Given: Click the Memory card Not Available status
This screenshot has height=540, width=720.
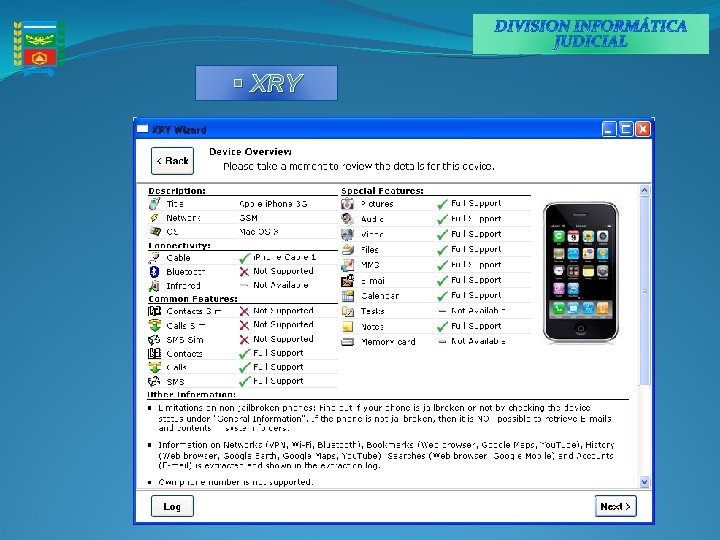Looking at the screenshot, I should [478, 341].
